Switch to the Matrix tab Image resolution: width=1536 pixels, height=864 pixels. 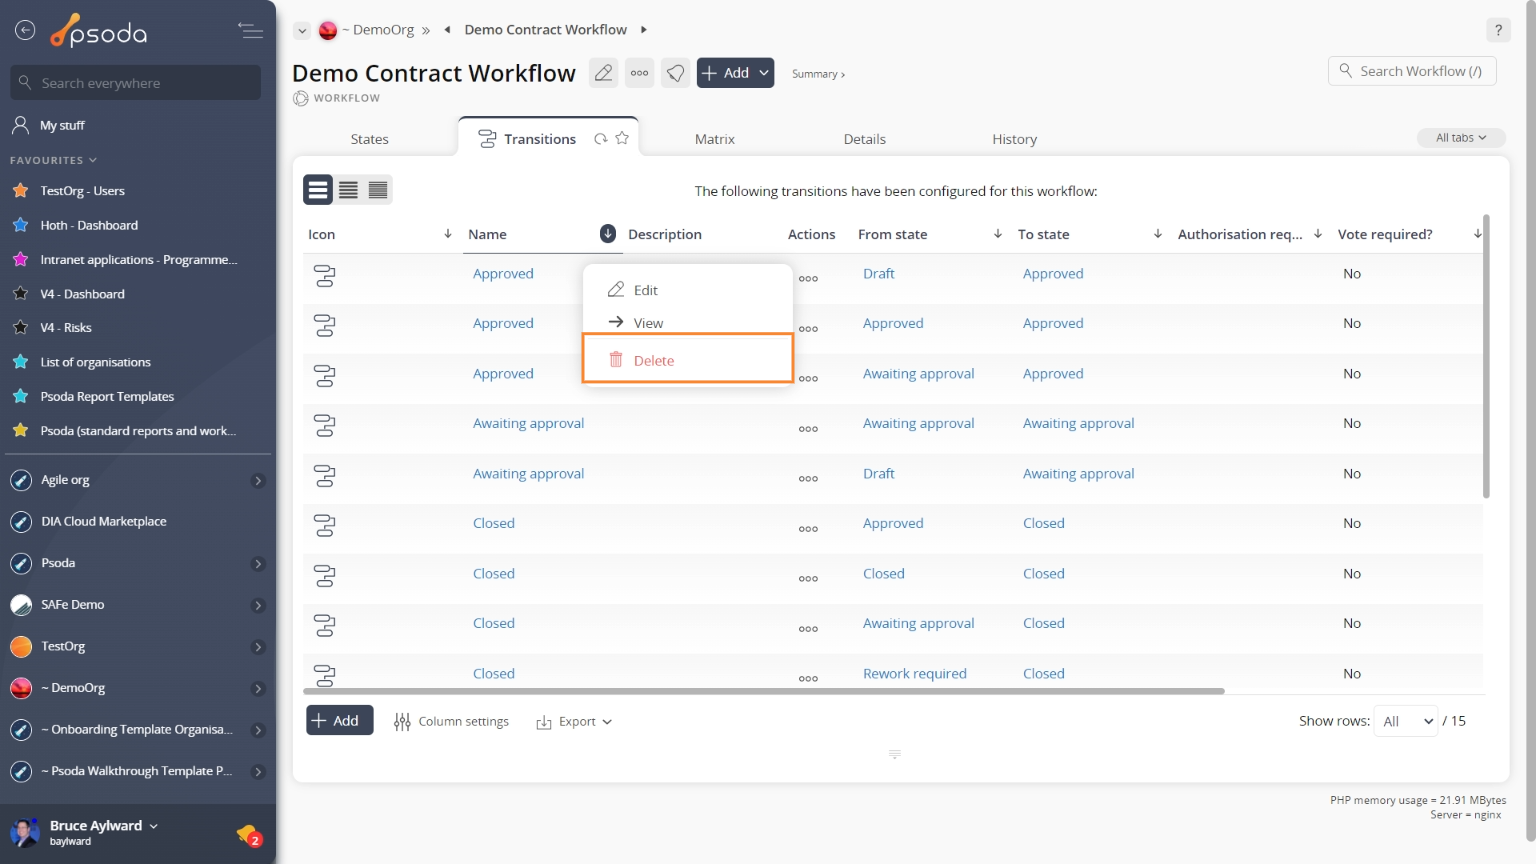point(715,139)
